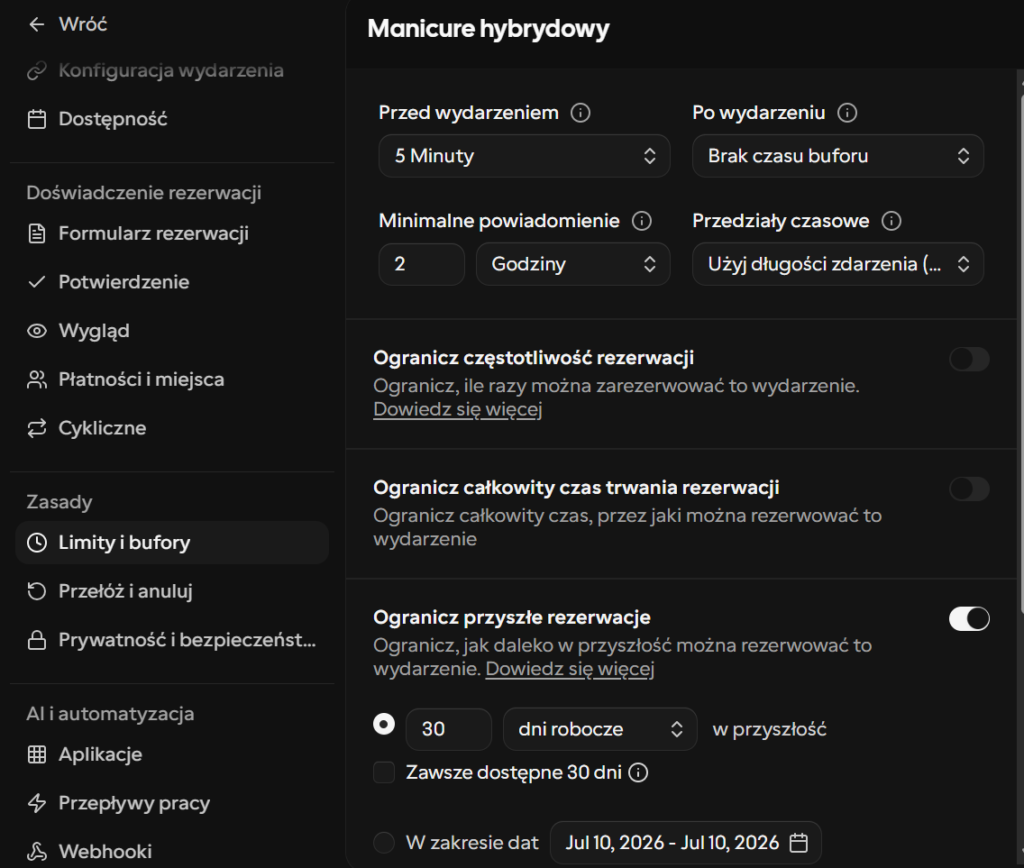Open the Godziny unit dropdown
Screen dimensions: 1024x868
pyautogui.click(x=573, y=265)
